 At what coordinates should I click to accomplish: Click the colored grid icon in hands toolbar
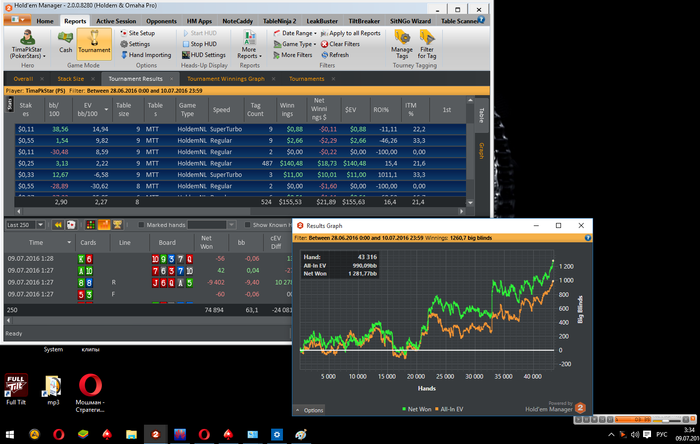[91, 225]
